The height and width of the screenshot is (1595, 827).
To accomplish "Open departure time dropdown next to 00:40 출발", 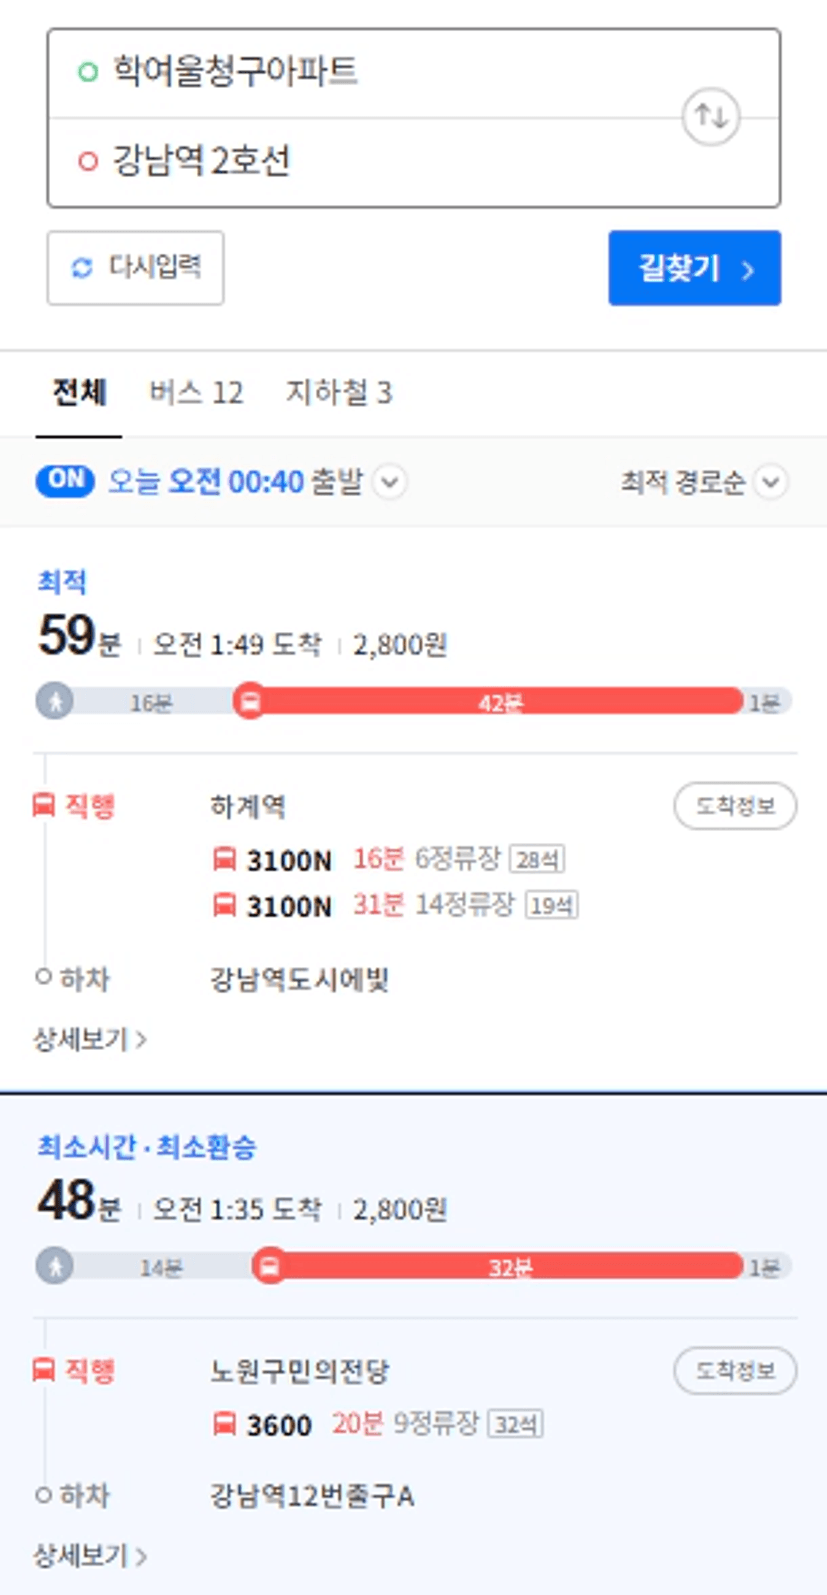I will (x=389, y=482).
